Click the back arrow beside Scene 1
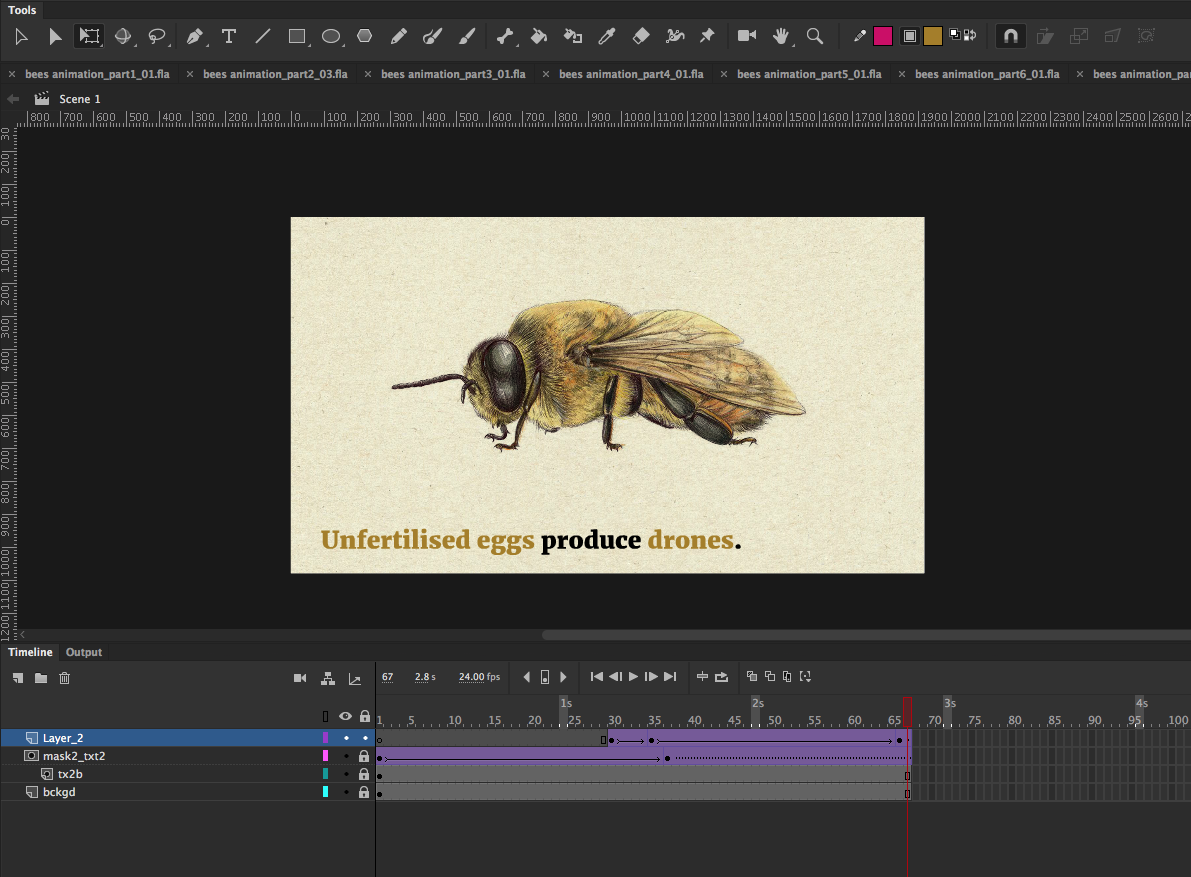The height and width of the screenshot is (877, 1191). (x=13, y=99)
